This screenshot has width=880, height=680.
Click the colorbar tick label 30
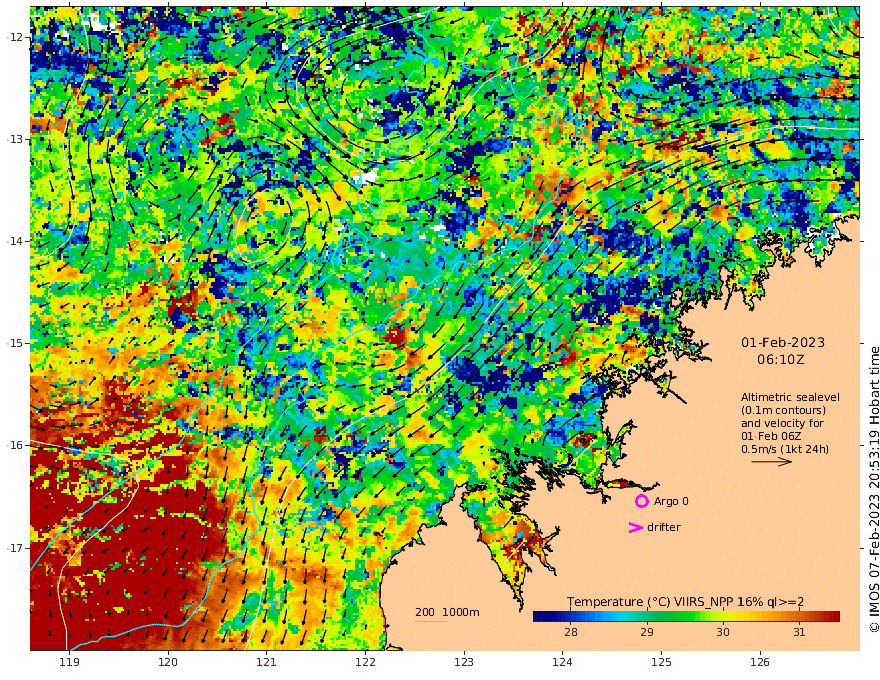[x=723, y=632]
